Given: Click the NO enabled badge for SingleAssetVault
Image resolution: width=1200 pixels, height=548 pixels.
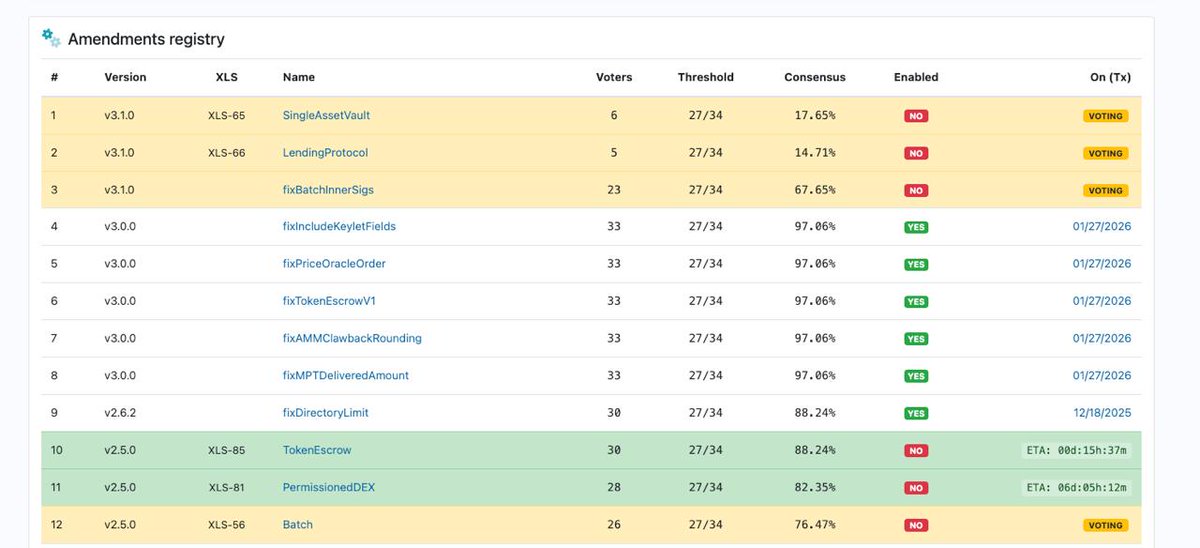Looking at the screenshot, I should (916, 116).
